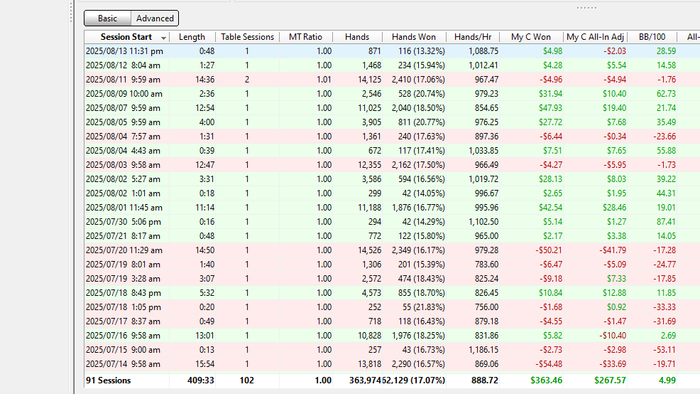The width and height of the screenshot is (700, 394).
Task: Click the -$41.79 All-In Adj value
Action: (x=612, y=251)
